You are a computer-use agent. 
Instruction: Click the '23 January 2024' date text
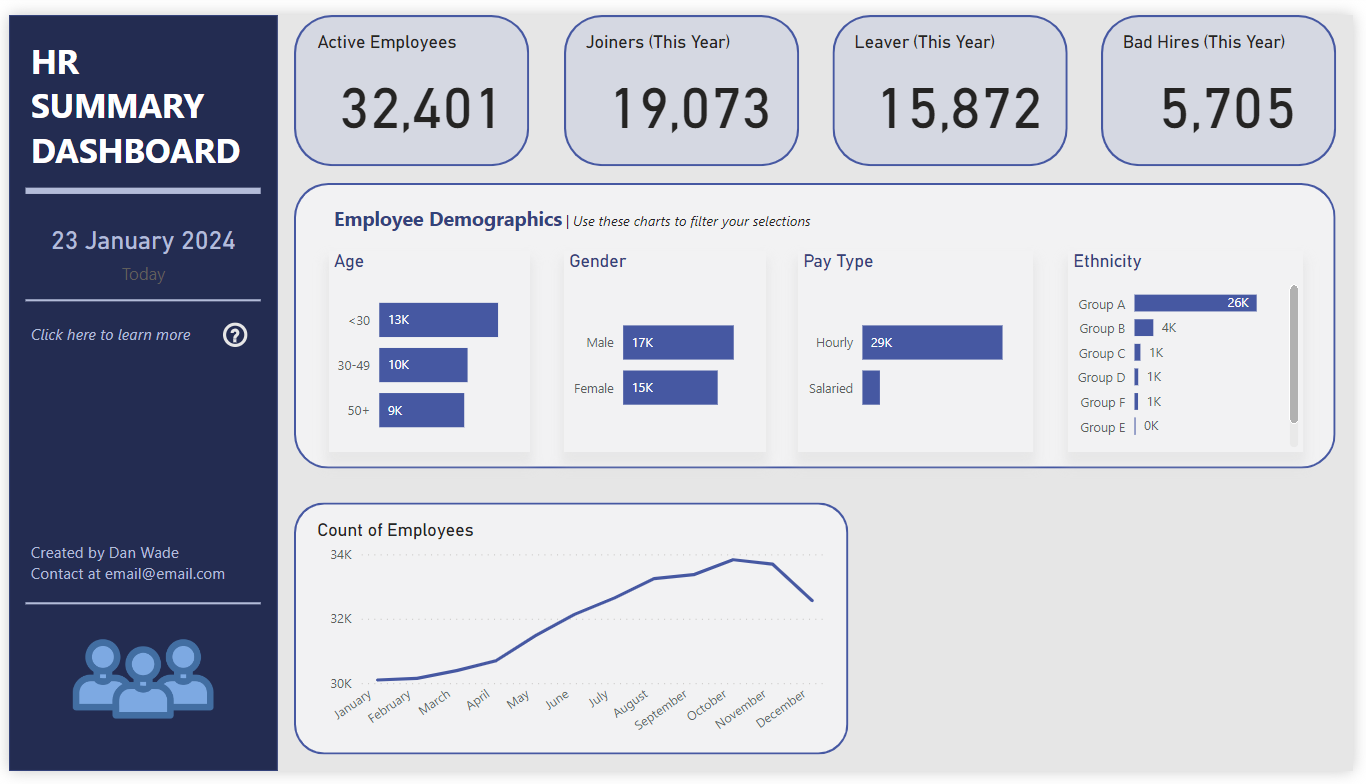143,241
